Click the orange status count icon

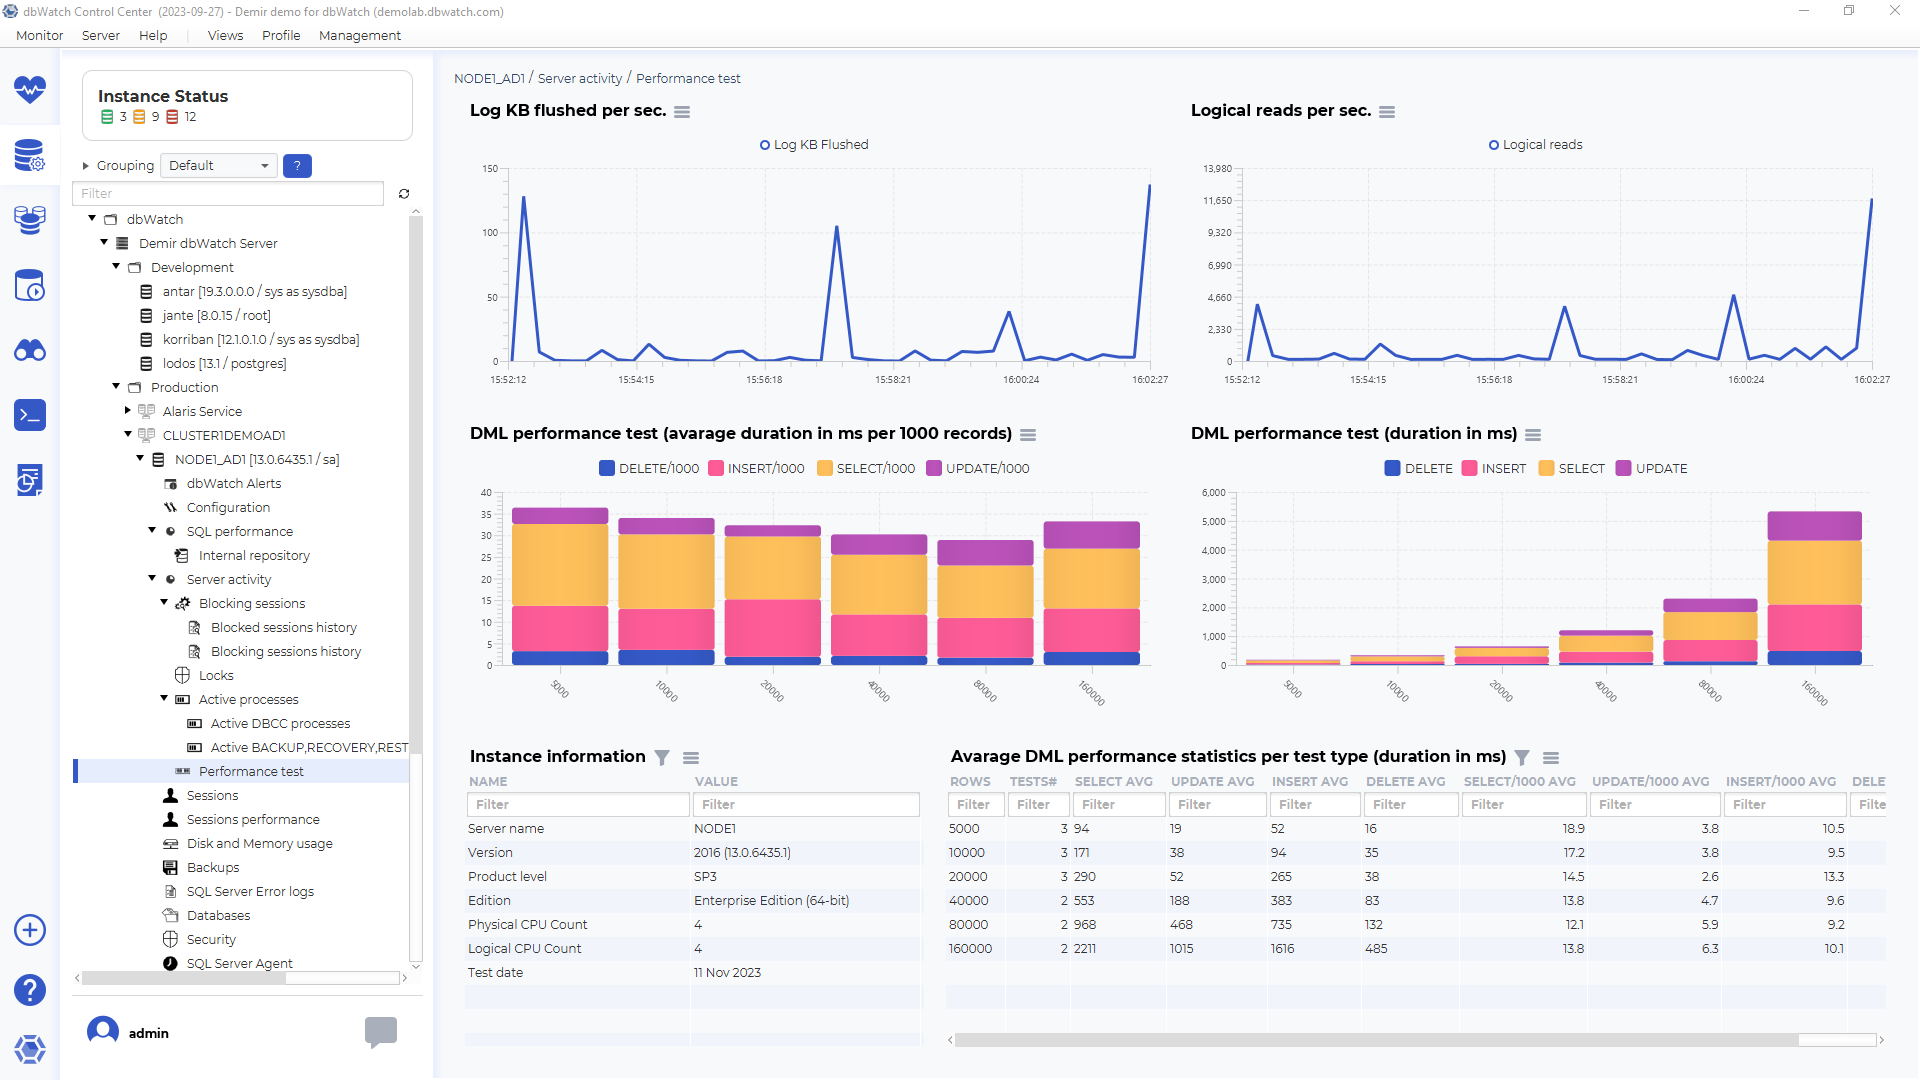click(139, 117)
